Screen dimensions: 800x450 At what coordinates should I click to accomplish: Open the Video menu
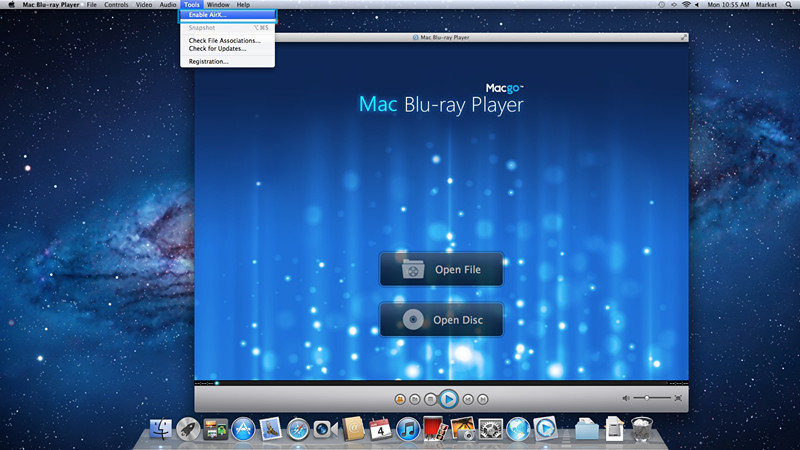tap(144, 5)
